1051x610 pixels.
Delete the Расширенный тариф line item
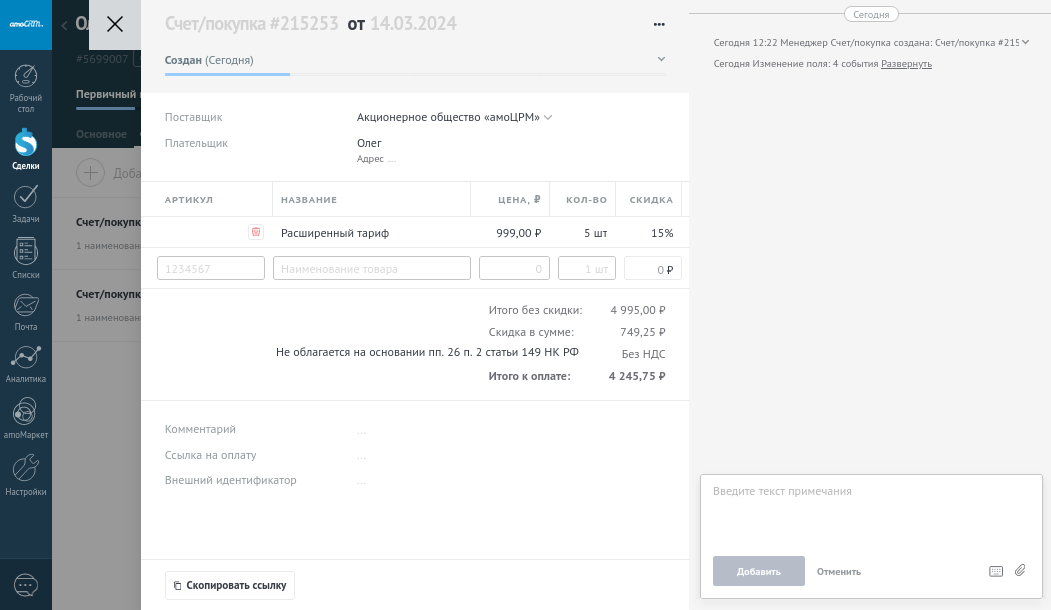click(x=256, y=232)
